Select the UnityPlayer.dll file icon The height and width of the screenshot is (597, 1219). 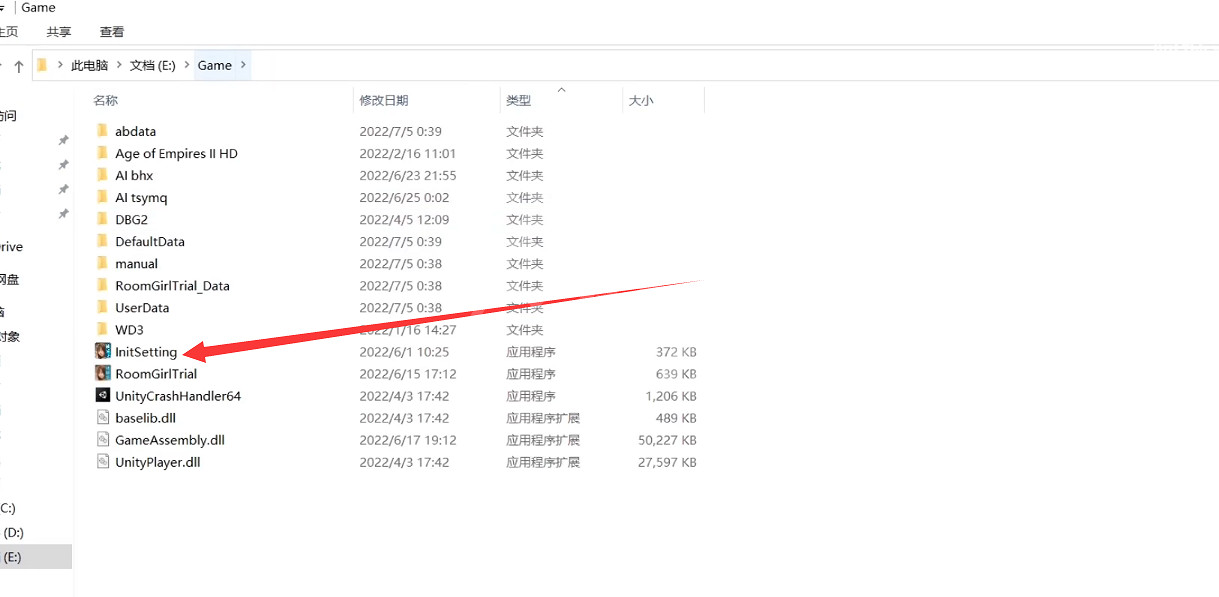tap(102, 462)
